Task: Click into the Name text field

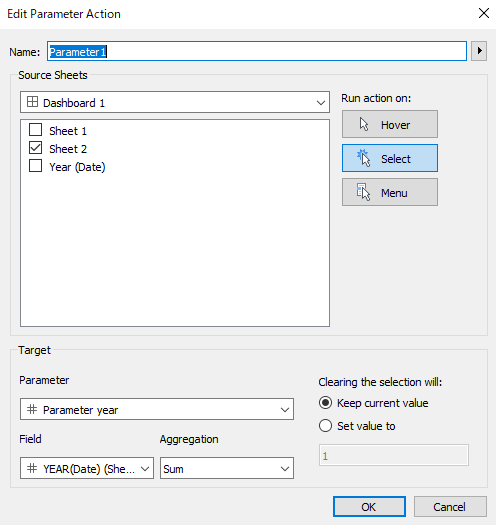Action: tap(257, 51)
